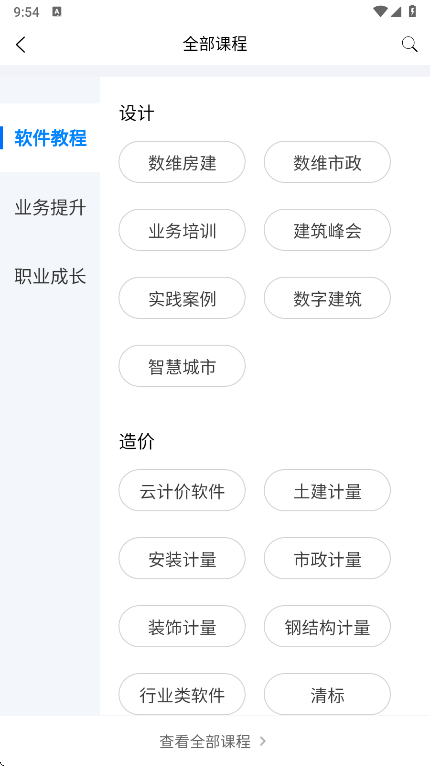Open the 建筑峰会 tag
Image resolution: width=430 pixels, height=766 pixels.
tap(327, 230)
